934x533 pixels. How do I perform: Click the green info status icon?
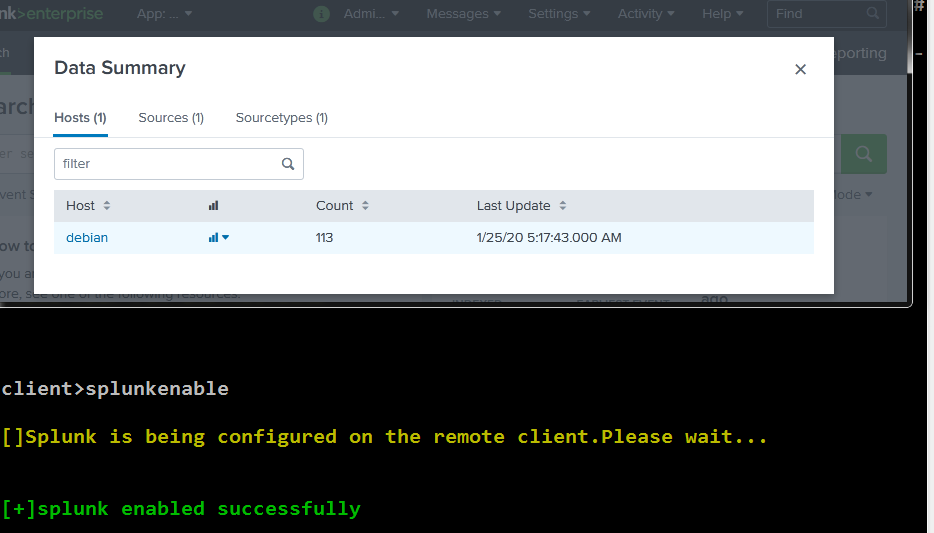coord(322,14)
